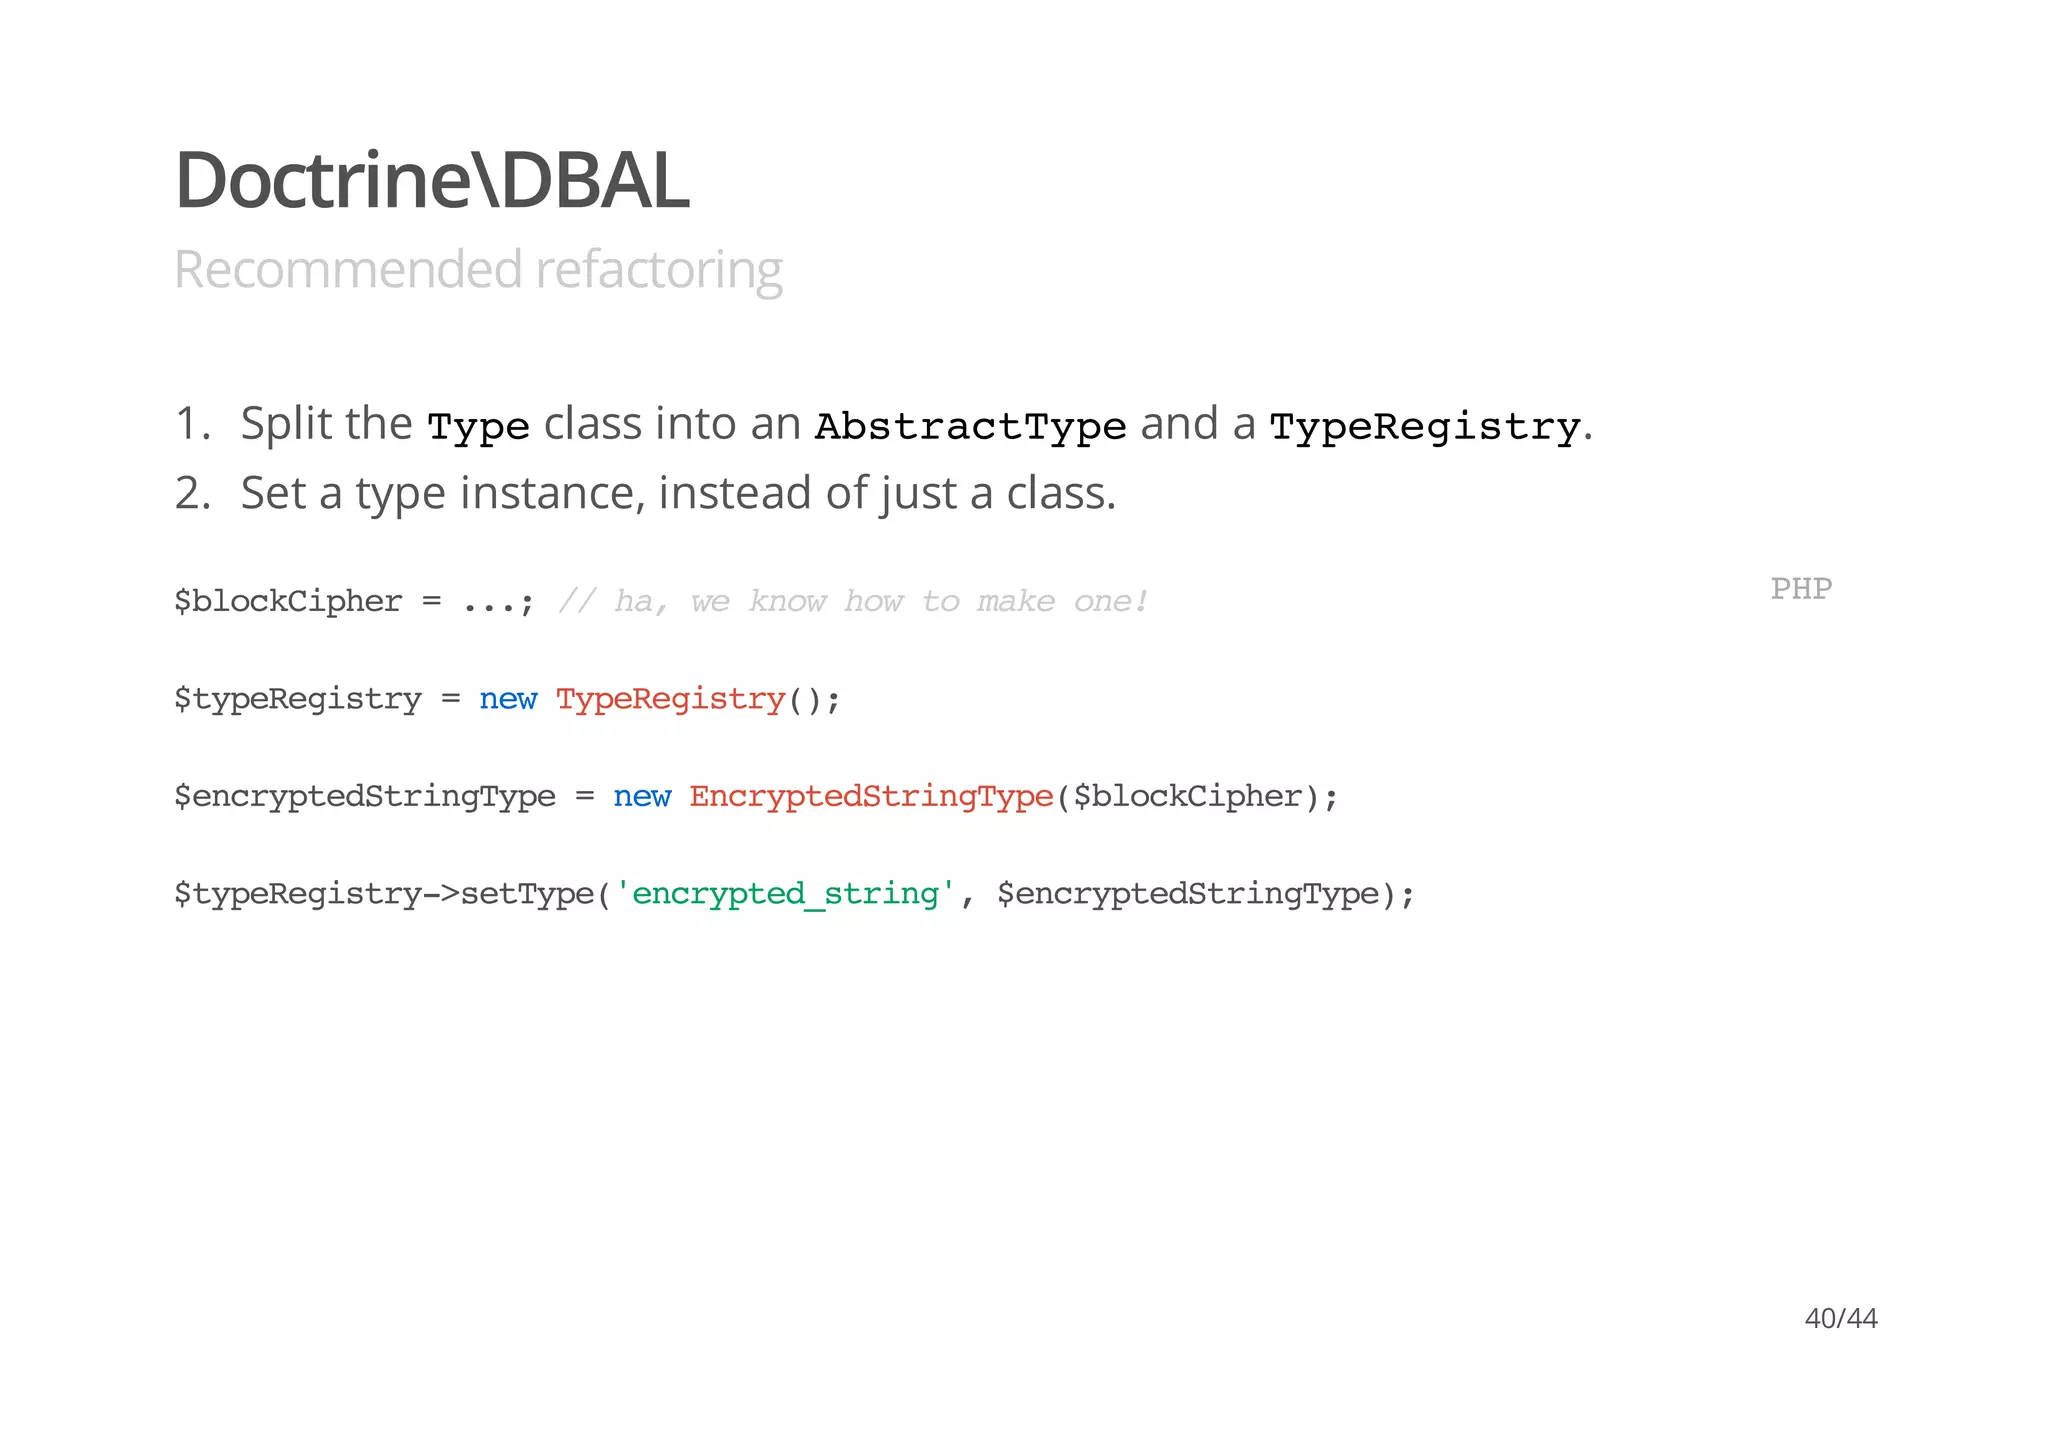Click the first list item starting 'Split the Type'
This screenshot has height=1447, width=2048.
point(883,425)
